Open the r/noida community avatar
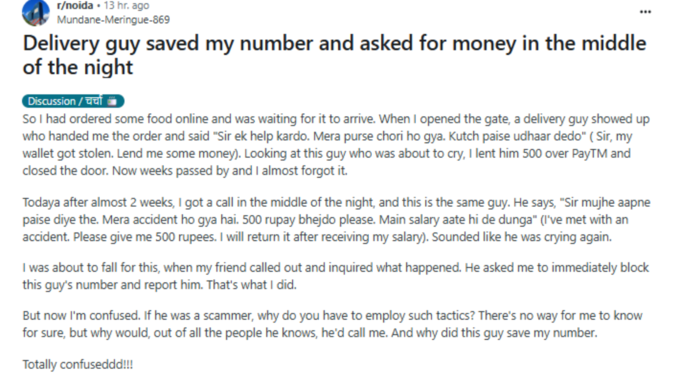The height and width of the screenshot is (383, 680). point(36,12)
